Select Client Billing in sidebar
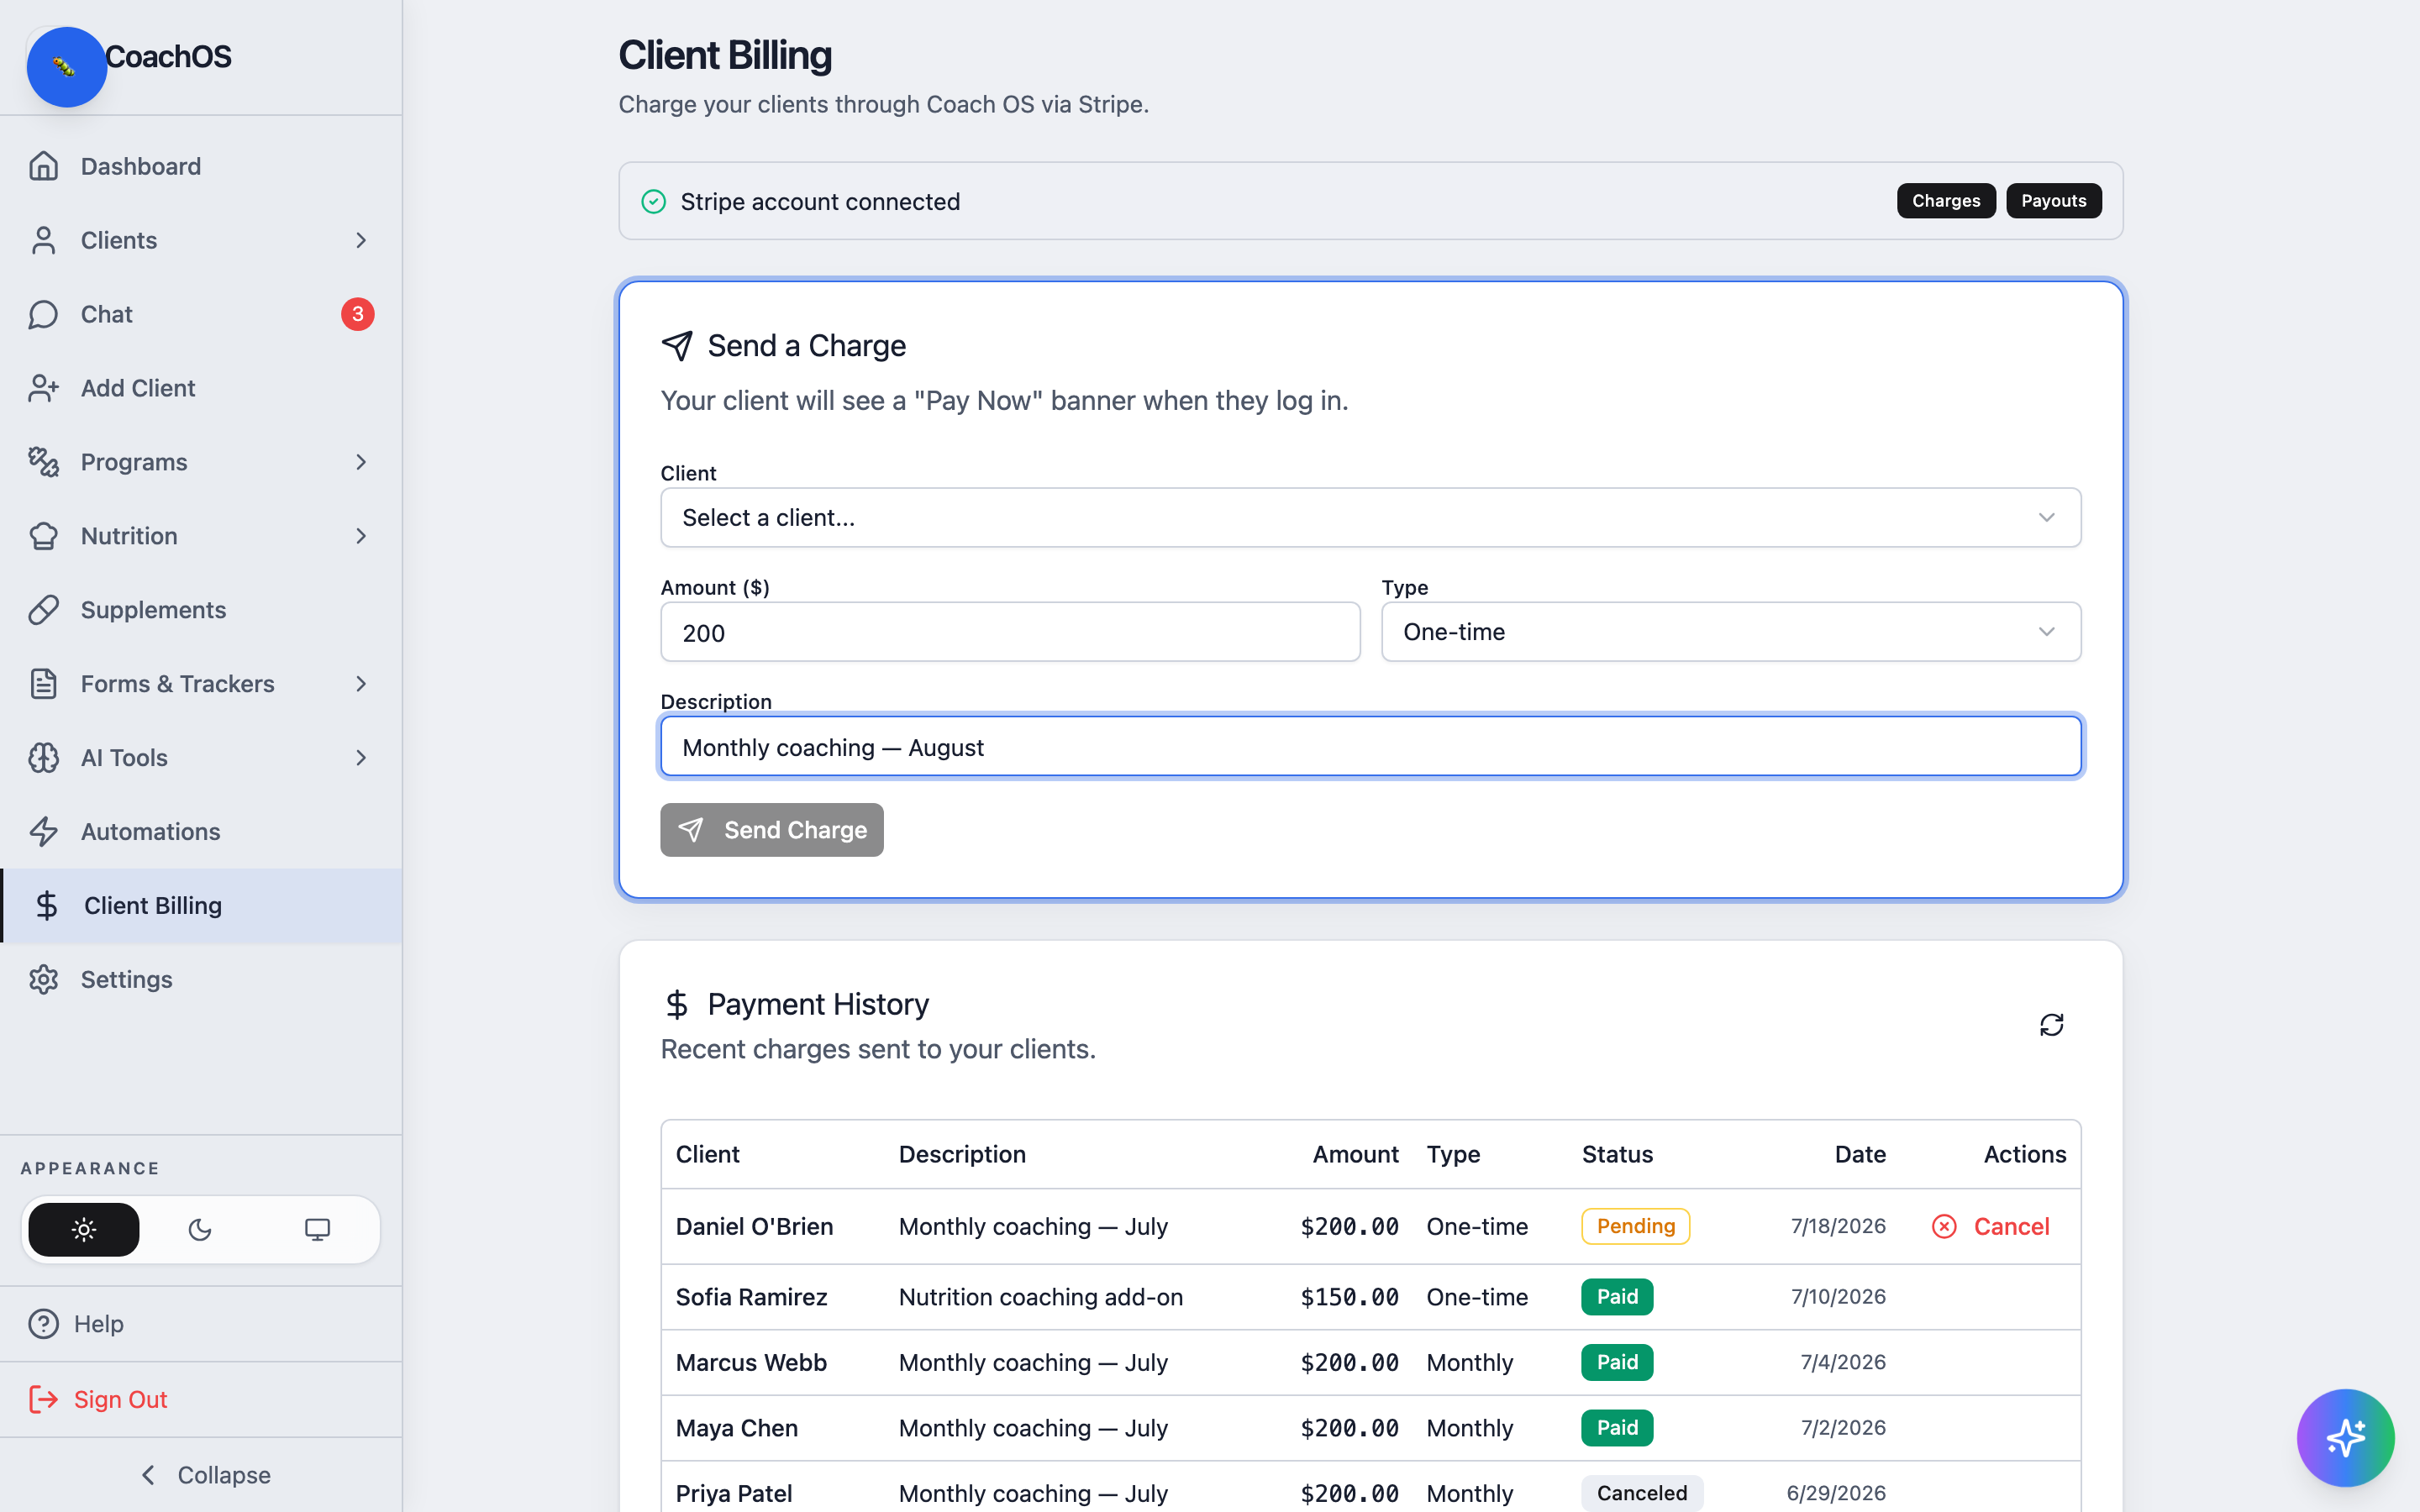Image resolution: width=2420 pixels, height=1512 pixels. coord(201,906)
